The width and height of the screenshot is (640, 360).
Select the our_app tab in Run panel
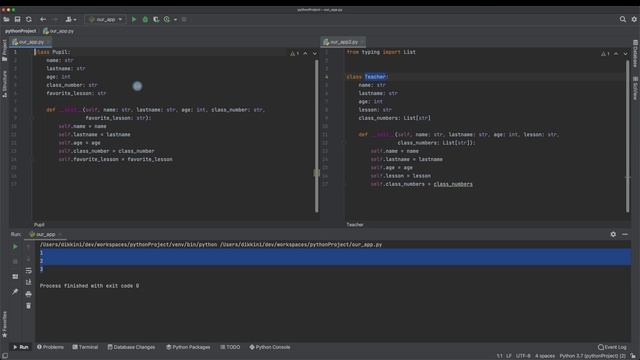click(45, 234)
